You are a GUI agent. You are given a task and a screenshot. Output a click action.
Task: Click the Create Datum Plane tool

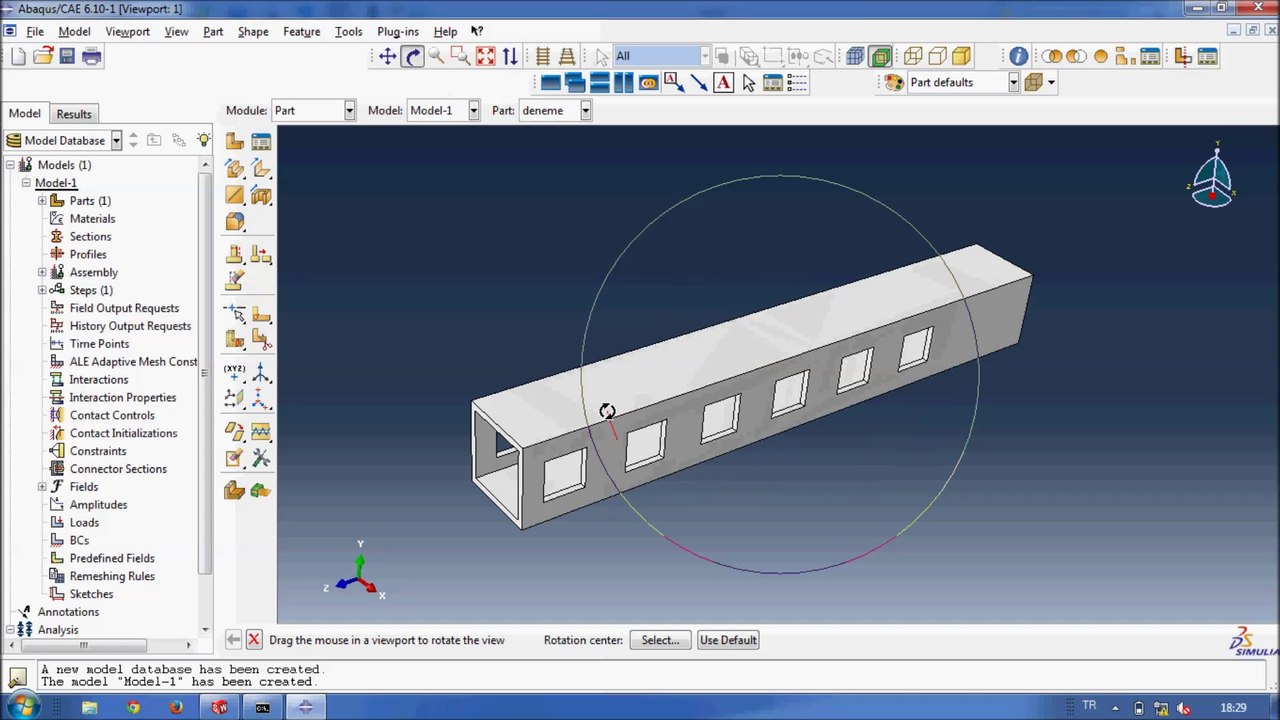coord(235,398)
